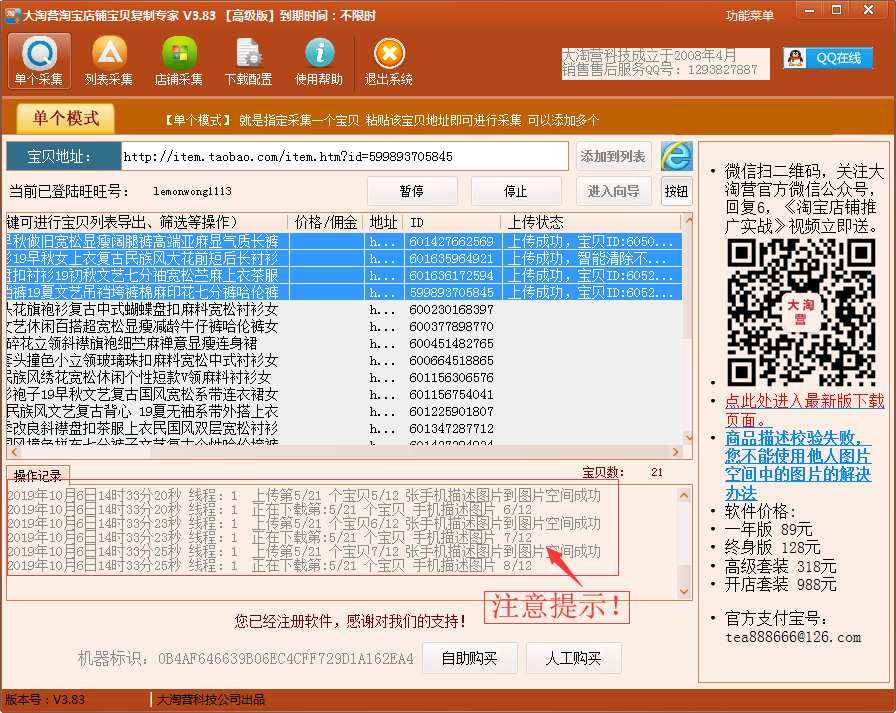Click the 人工购买 button
896x713 pixels.
tap(574, 658)
